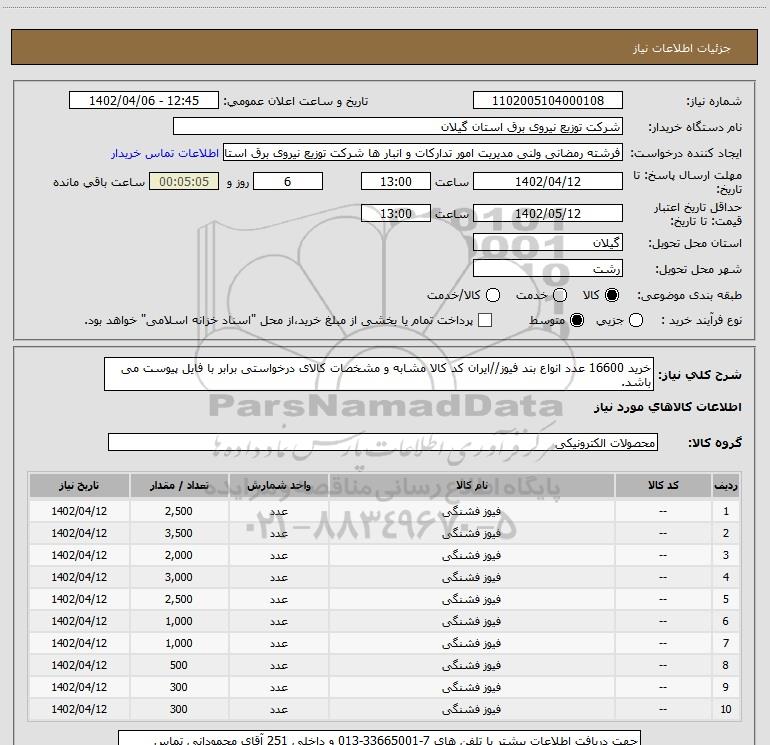Click فیوز فشنگی in row 6
This screenshot has height=745, width=770.
(x=471, y=621)
